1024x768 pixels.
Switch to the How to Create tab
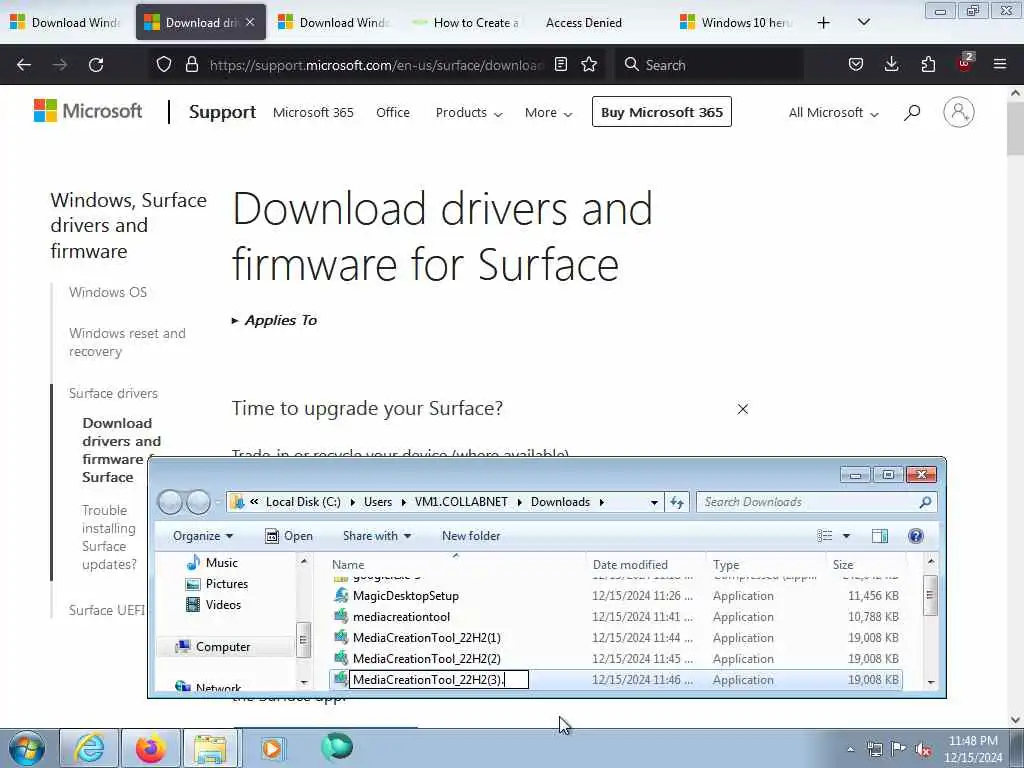pyautogui.click(x=468, y=22)
